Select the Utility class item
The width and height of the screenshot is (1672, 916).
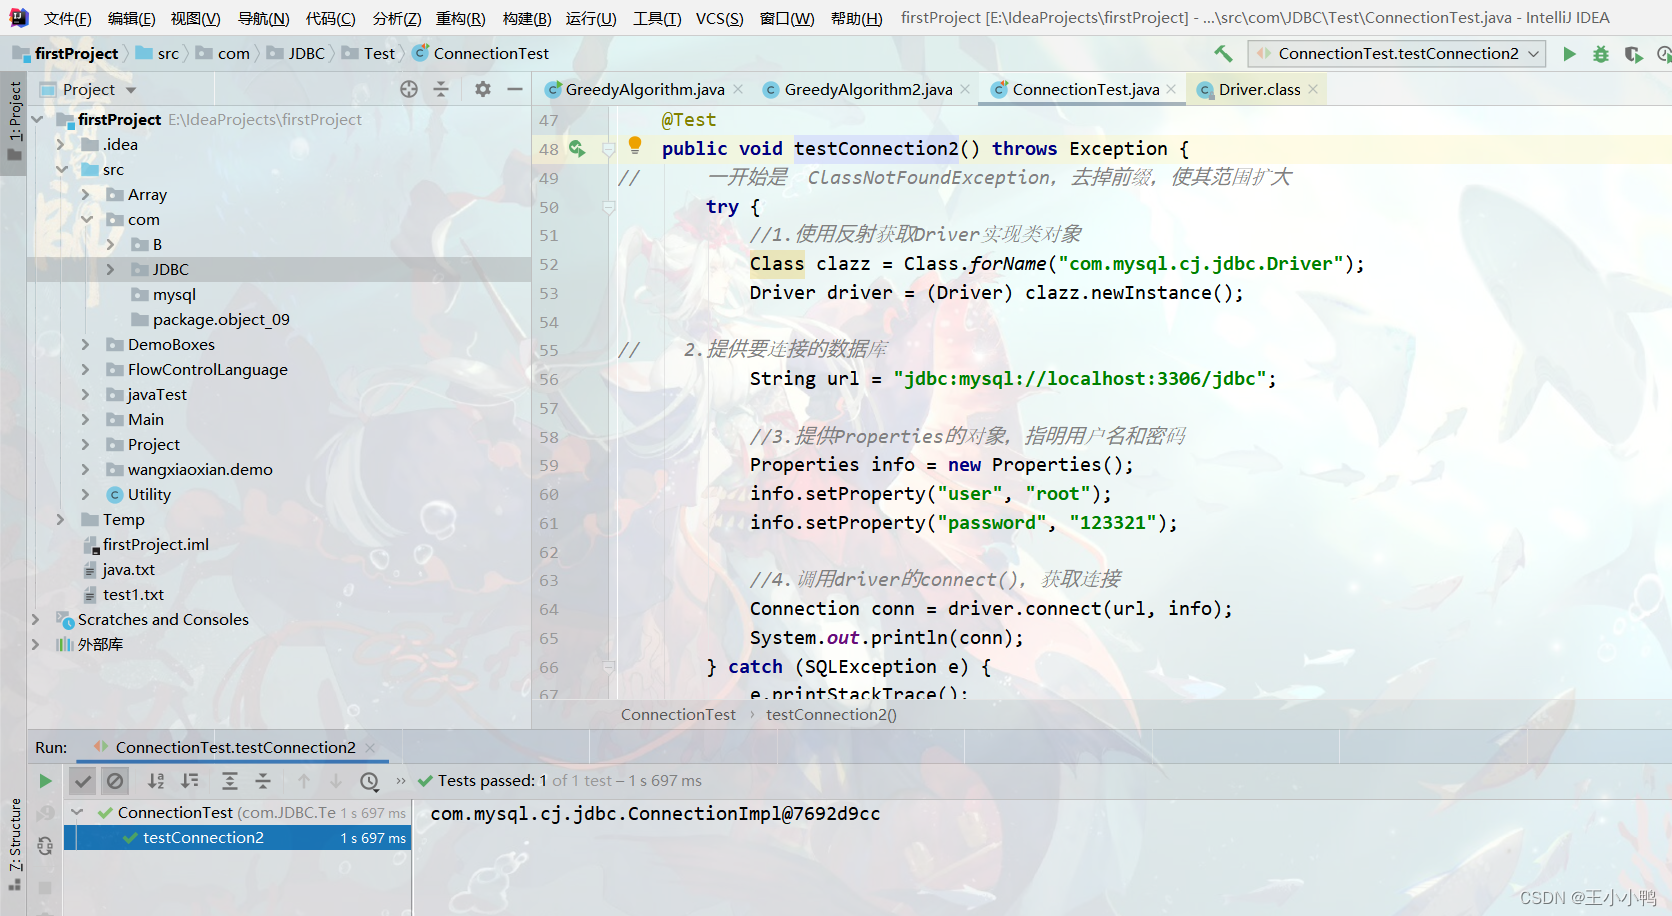(x=149, y=495)
